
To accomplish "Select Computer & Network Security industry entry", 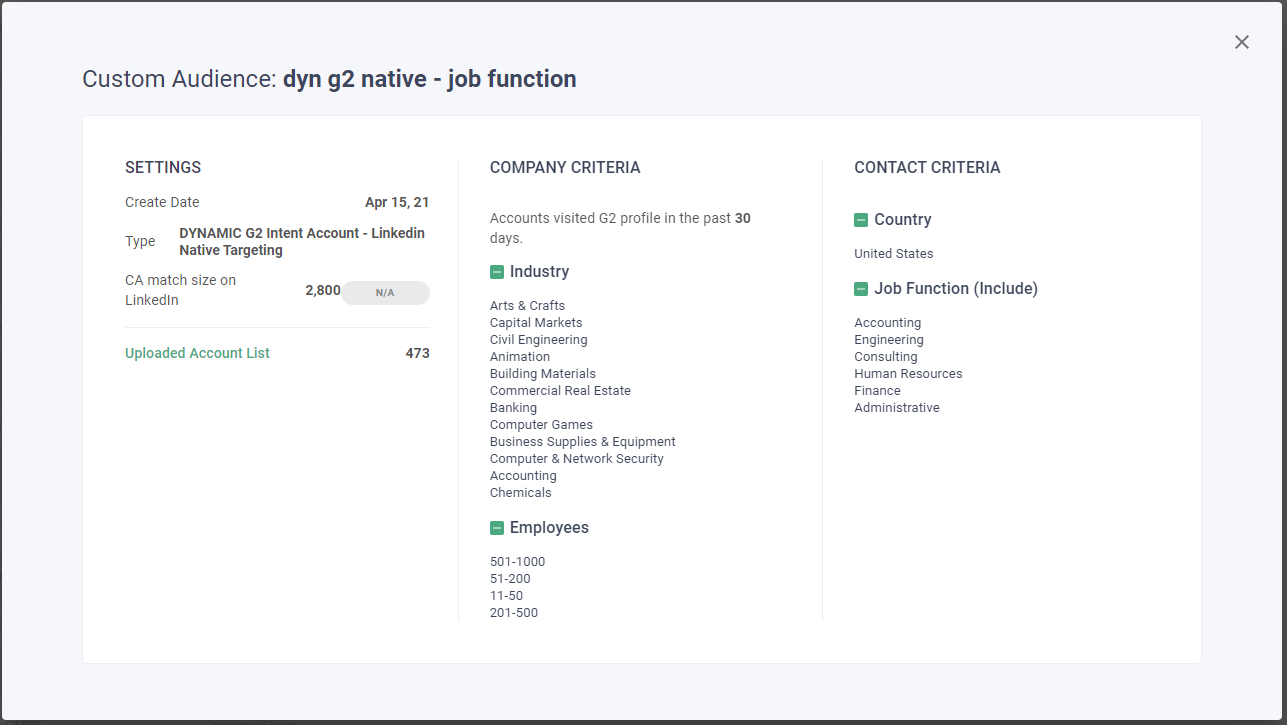I will click(x=576, y=459).
